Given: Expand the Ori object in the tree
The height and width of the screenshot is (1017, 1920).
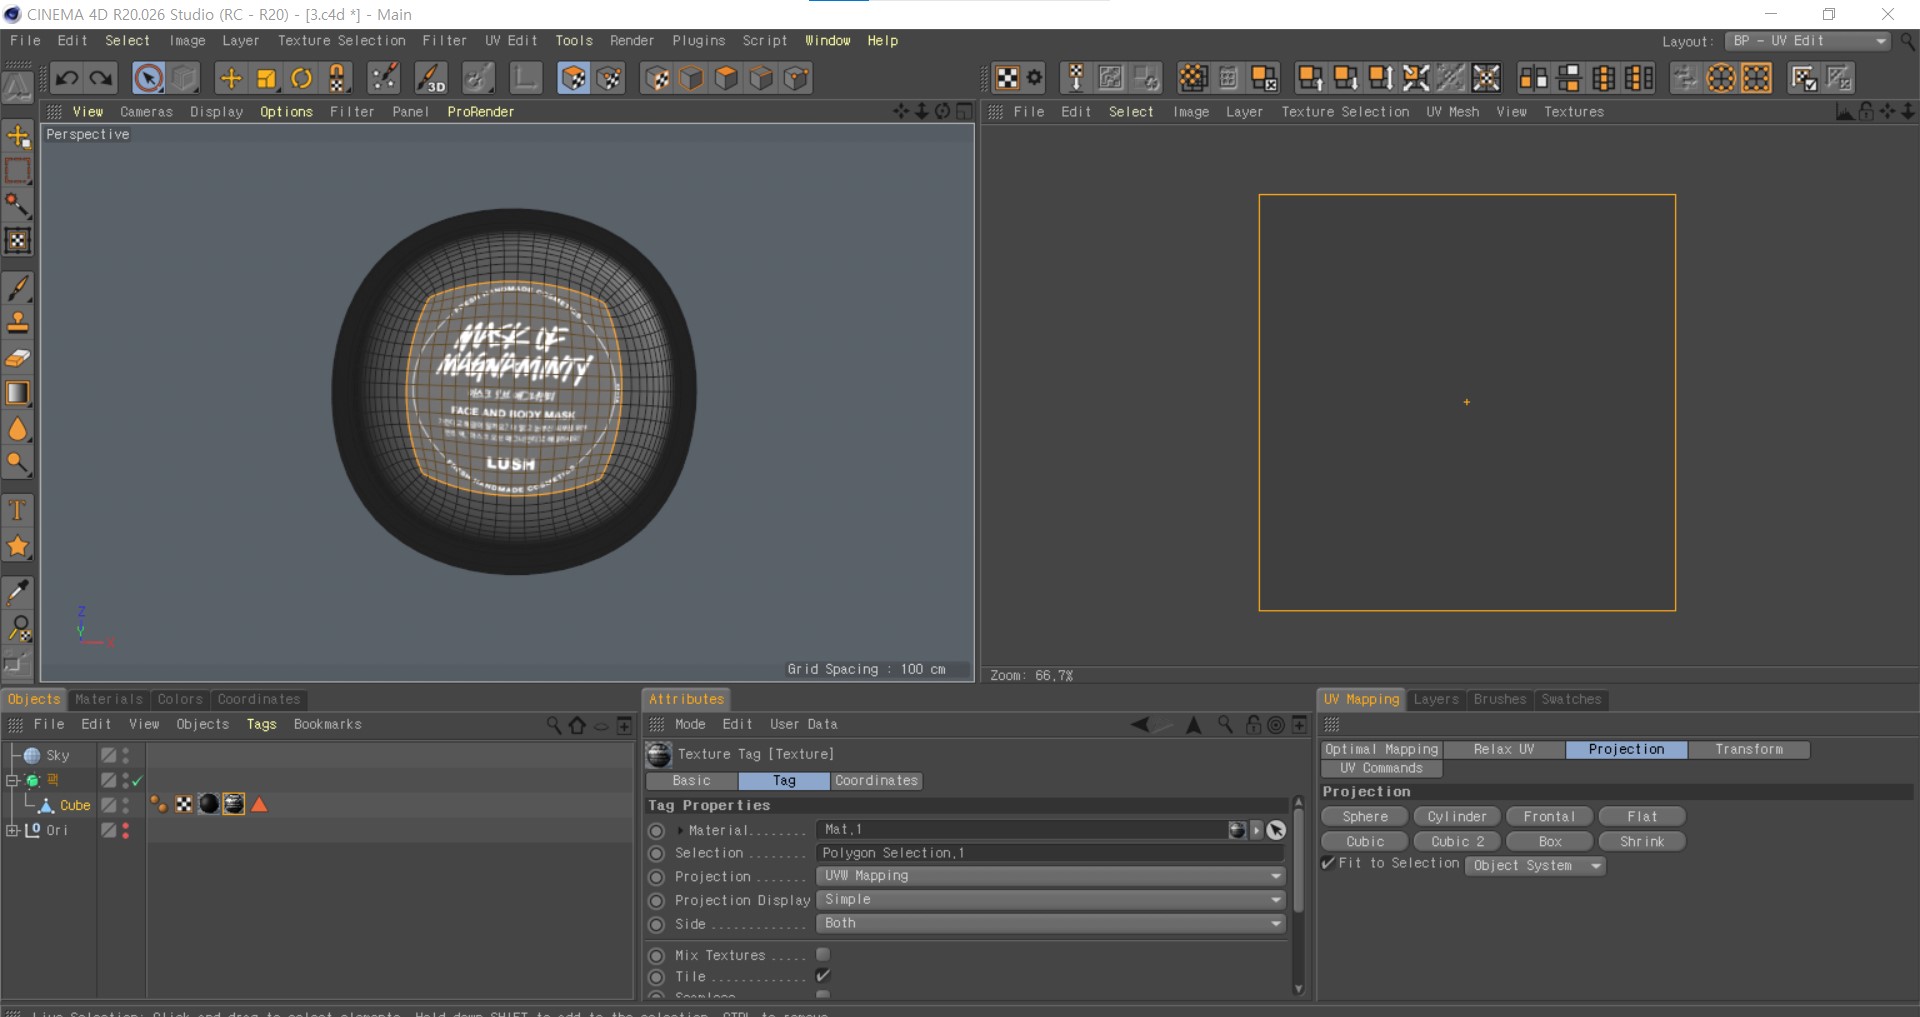Looking at the screenshot, I should click(12, 830).
